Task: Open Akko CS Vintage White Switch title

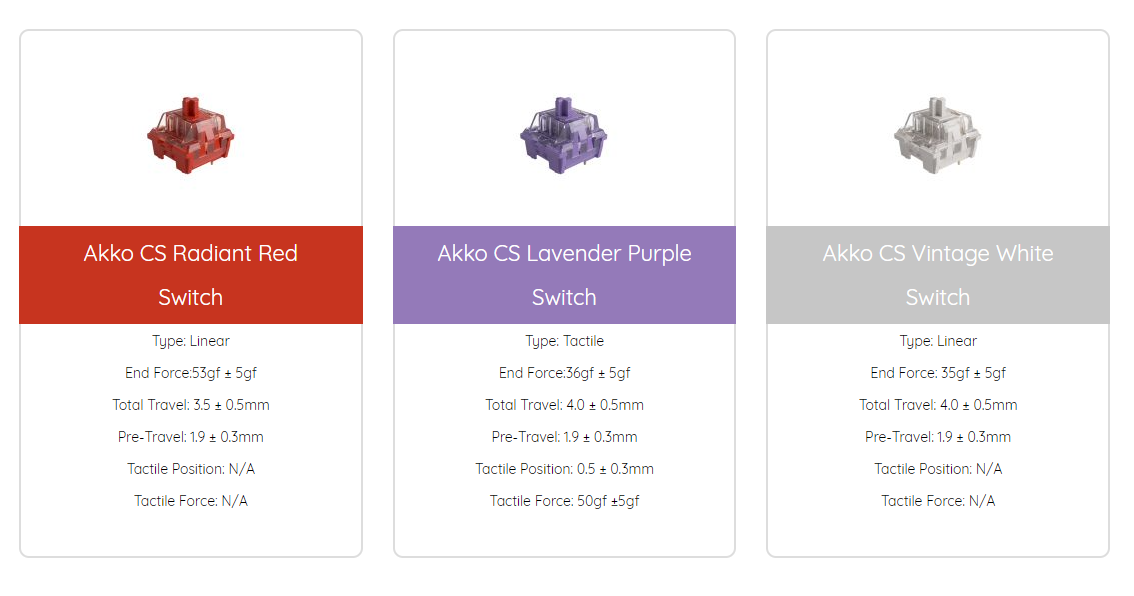Action: pyautogui.click(x=938, y=275)
